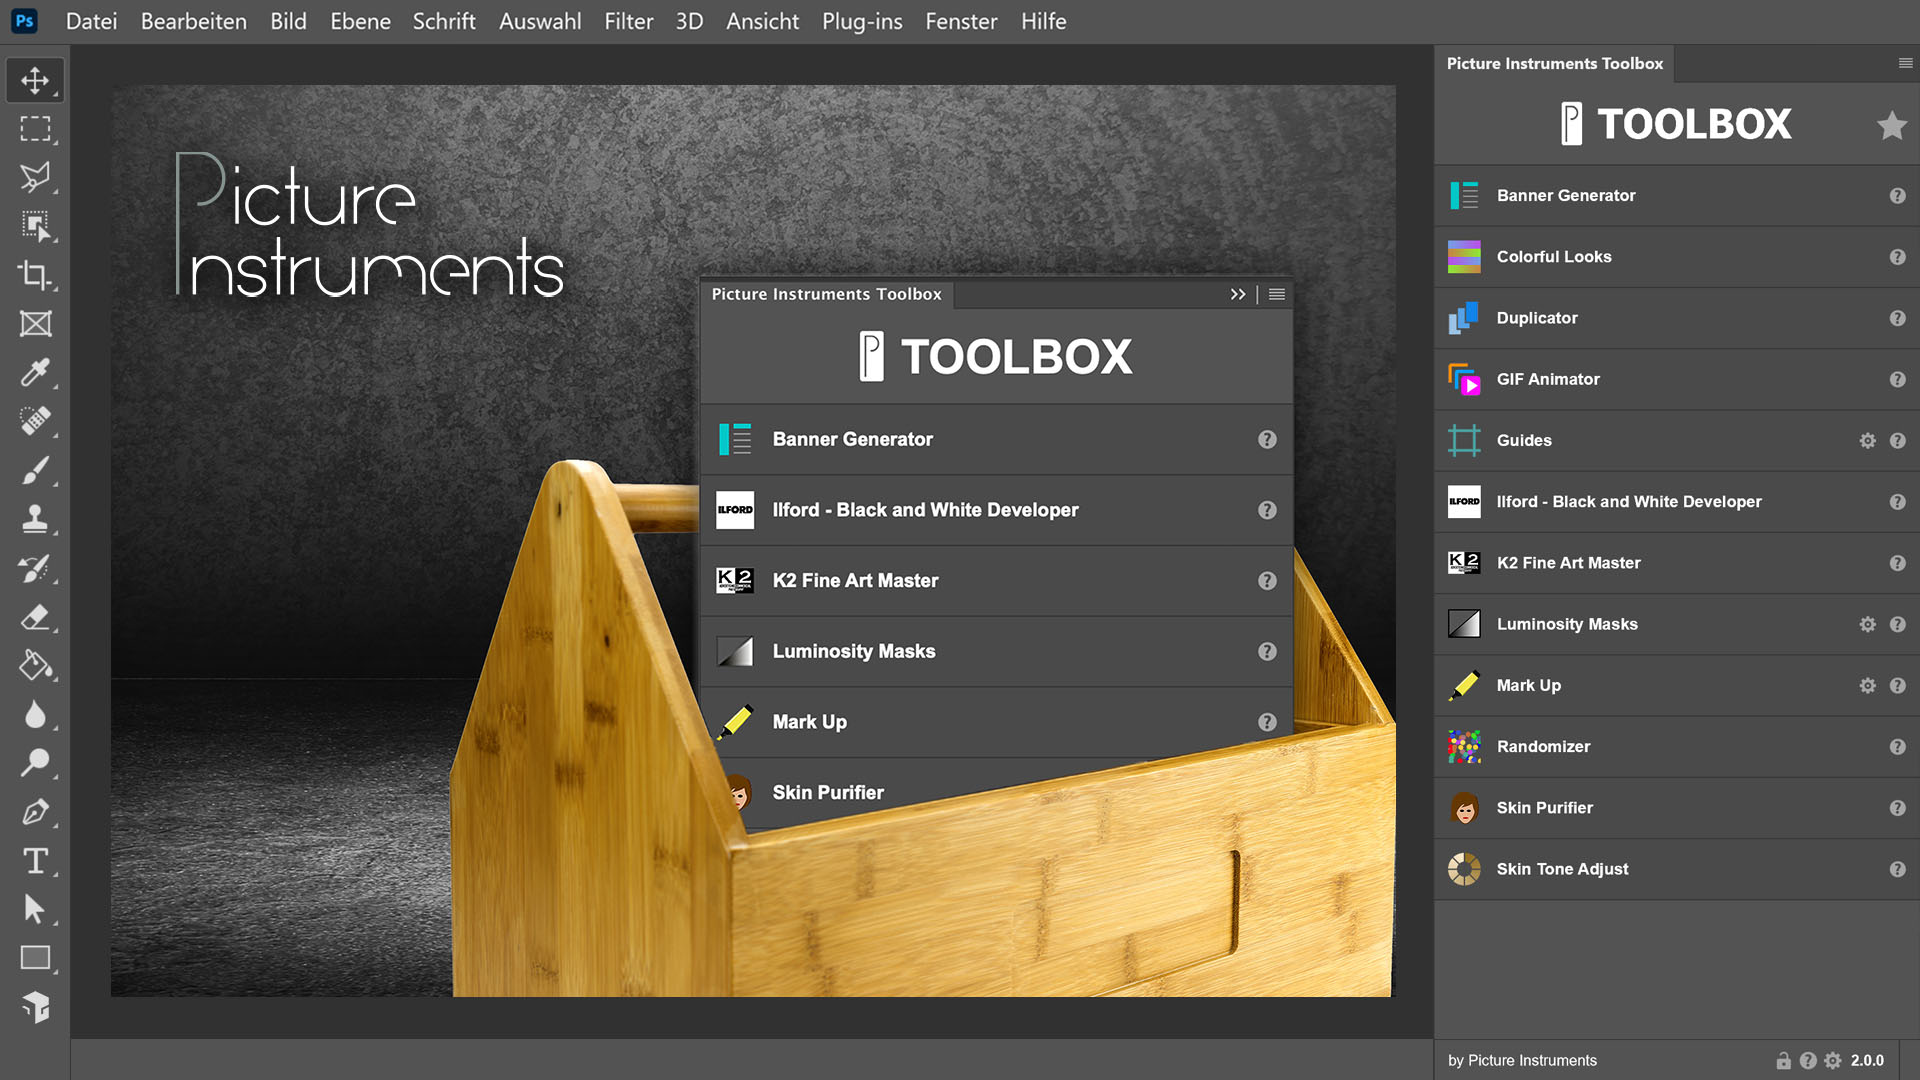1920x1080 pixels.
Task: Select the Rectangular Marquee tool
Action: (35, 129)
